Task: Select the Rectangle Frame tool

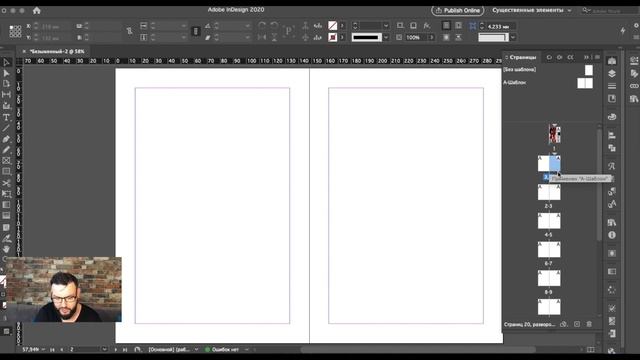Action: (6, 161)
